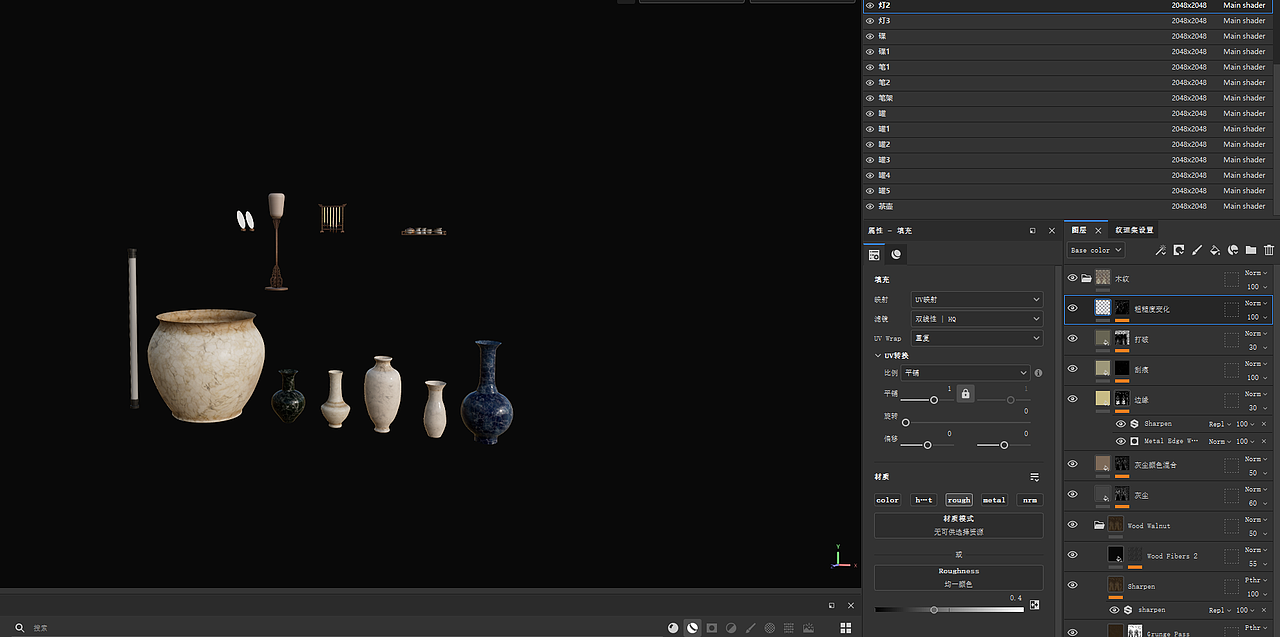
Task: Add a fill layer with the bucket icon
Action: pyautogui.click(x=1215, y=250)
